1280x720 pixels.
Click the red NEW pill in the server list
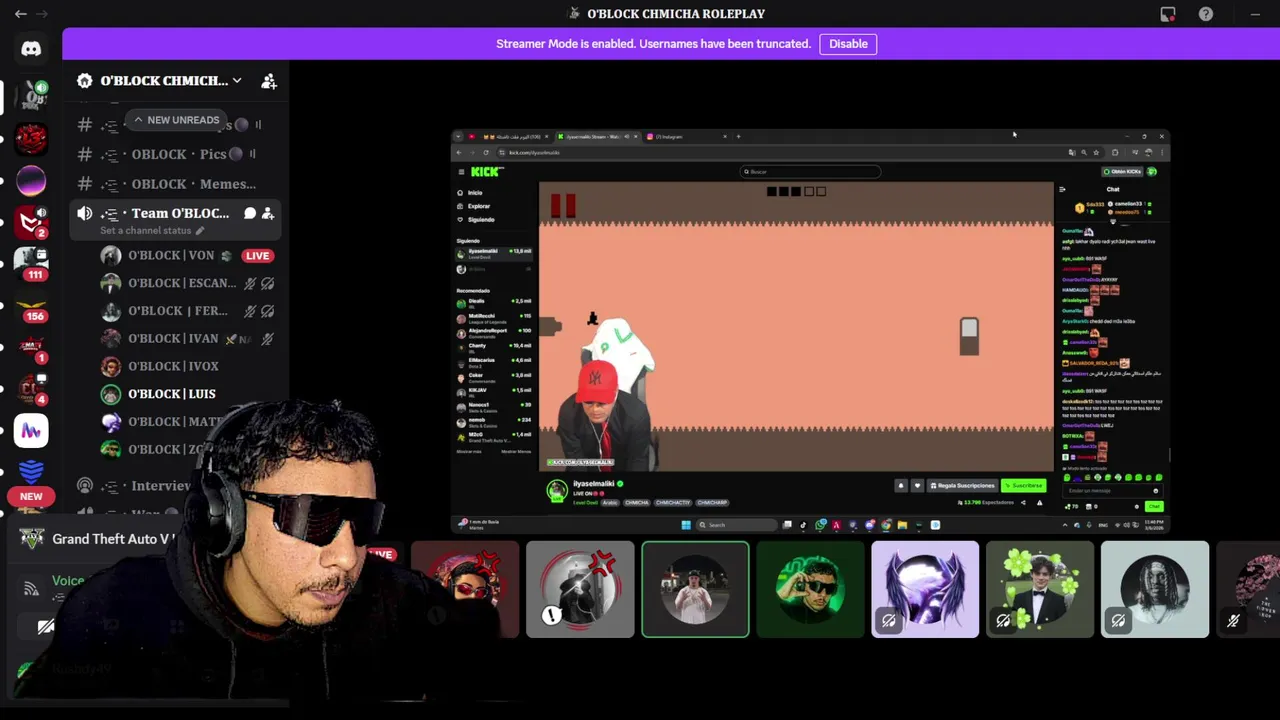[x=31, y=496]
